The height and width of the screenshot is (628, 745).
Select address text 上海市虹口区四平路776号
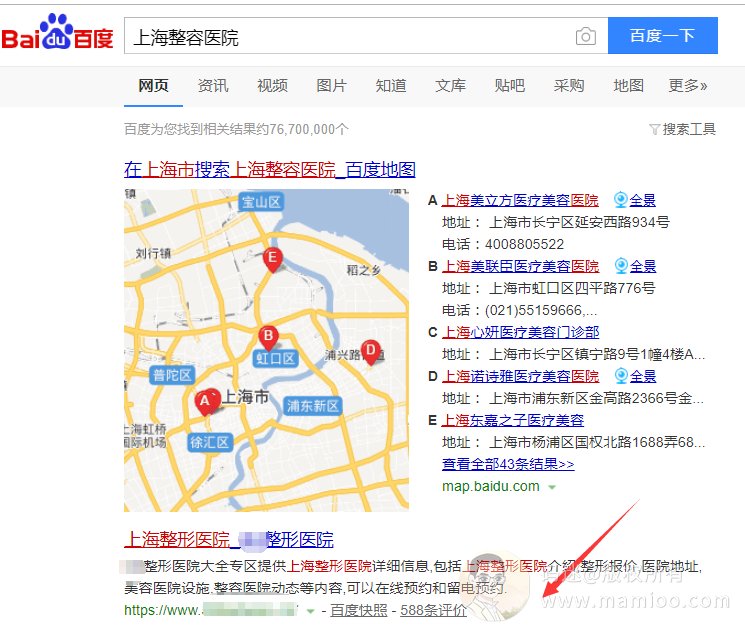pos(572,288)
